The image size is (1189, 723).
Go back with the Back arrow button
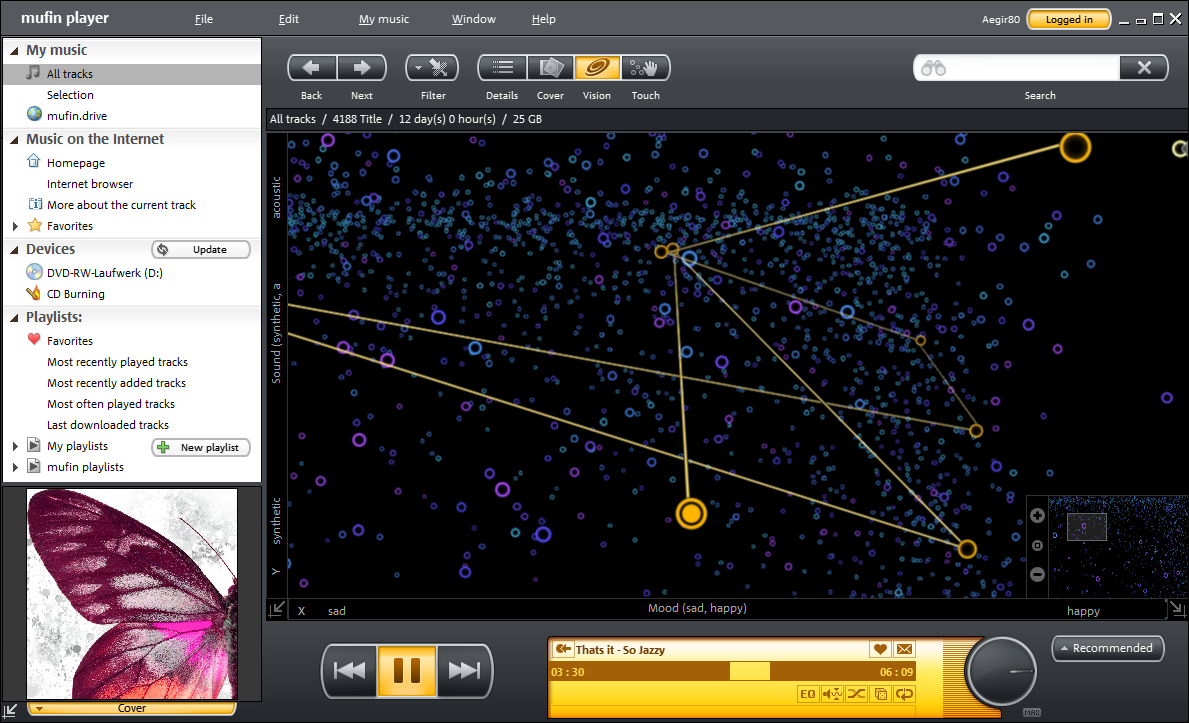click(312, 68)
